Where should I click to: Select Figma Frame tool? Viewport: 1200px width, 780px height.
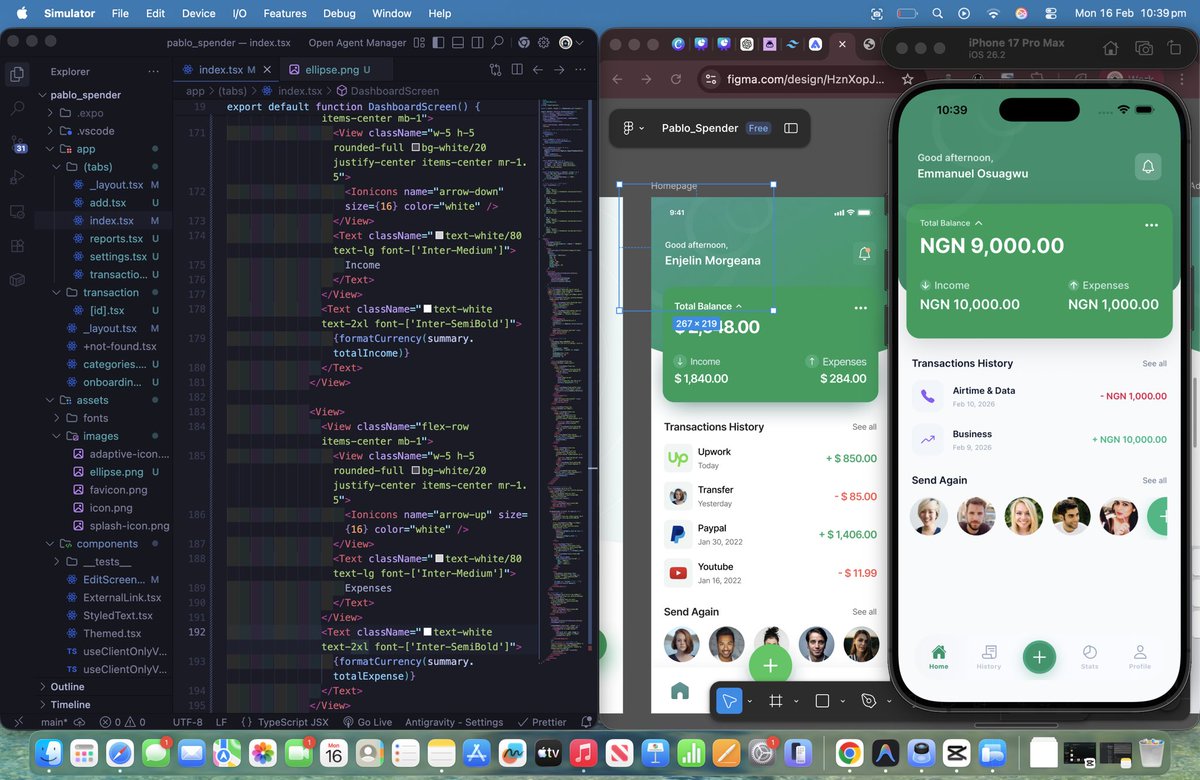tap(775, 702)
